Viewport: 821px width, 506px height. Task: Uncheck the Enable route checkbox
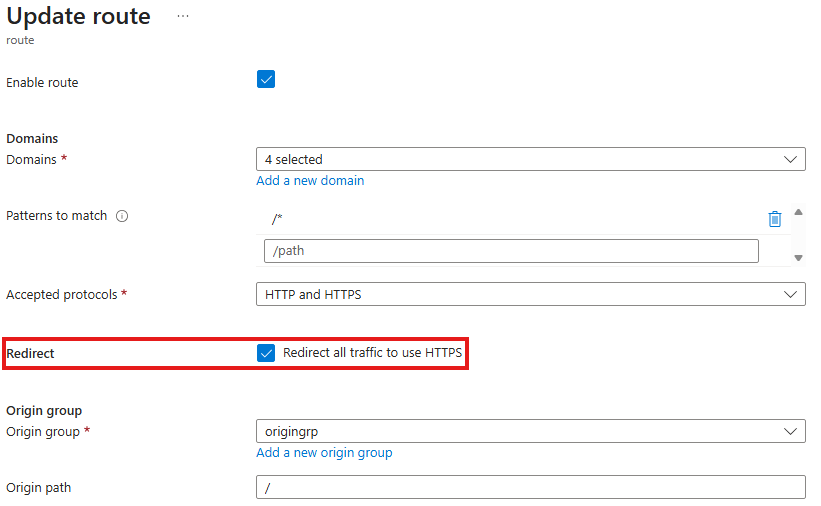click(x=266, y=80)
